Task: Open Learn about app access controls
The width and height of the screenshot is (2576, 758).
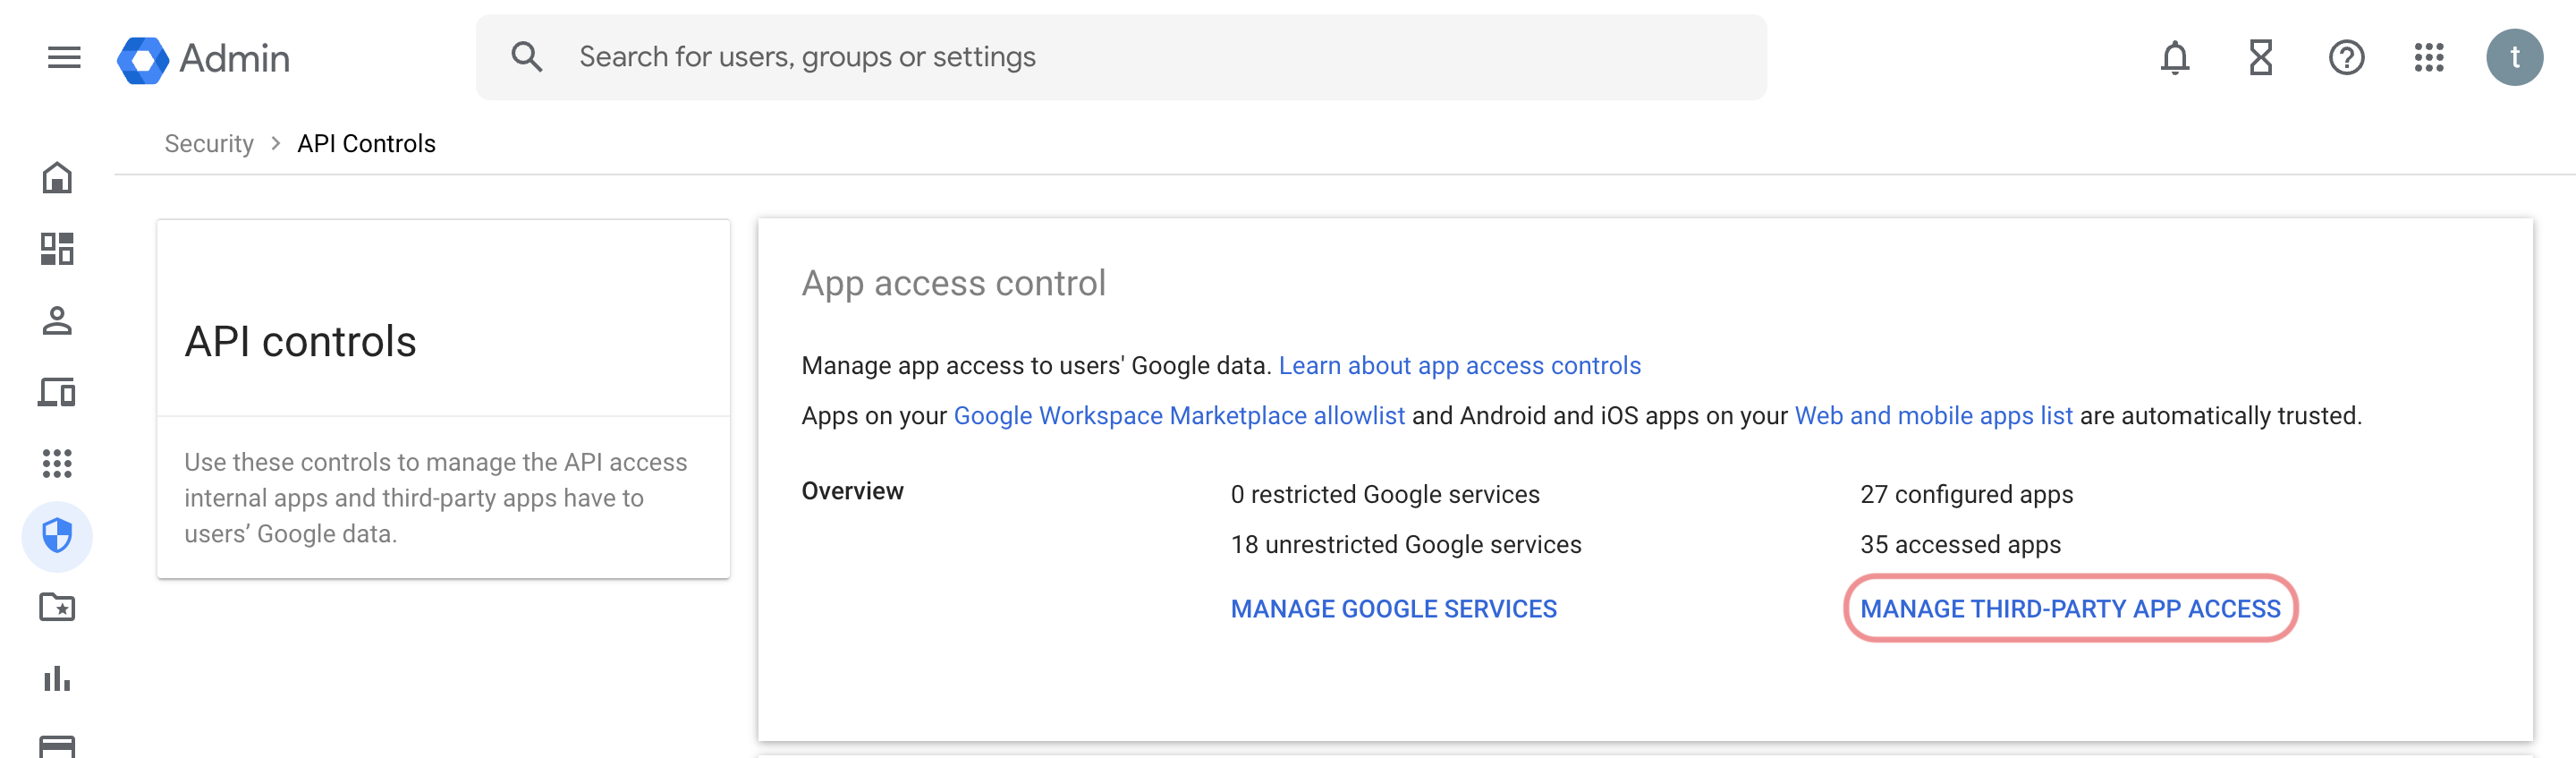Action: point(1459,366)
